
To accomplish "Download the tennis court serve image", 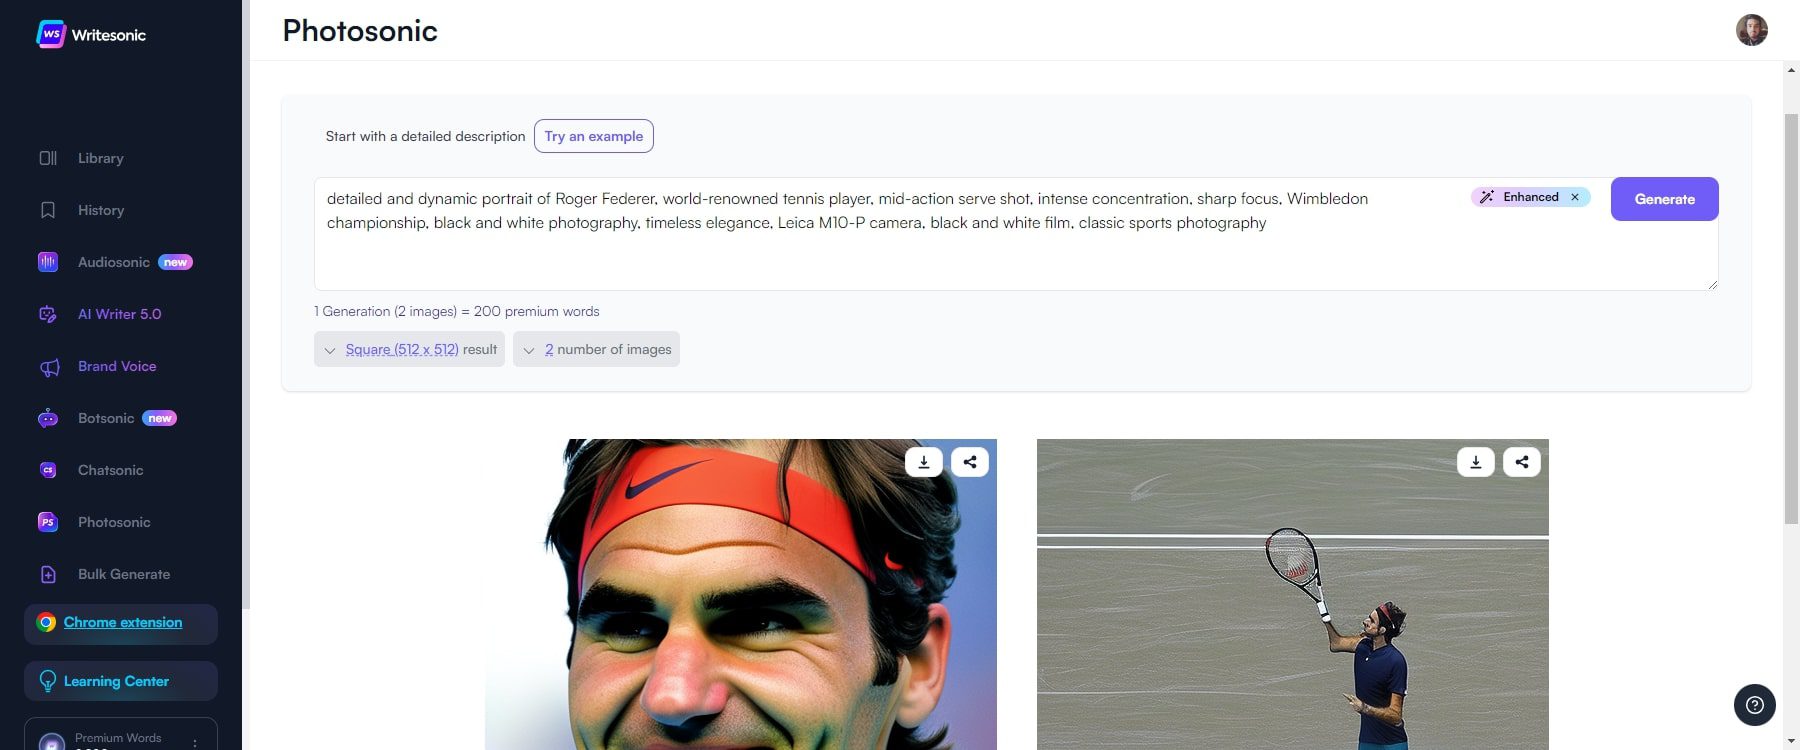I will coord(1476,462).
